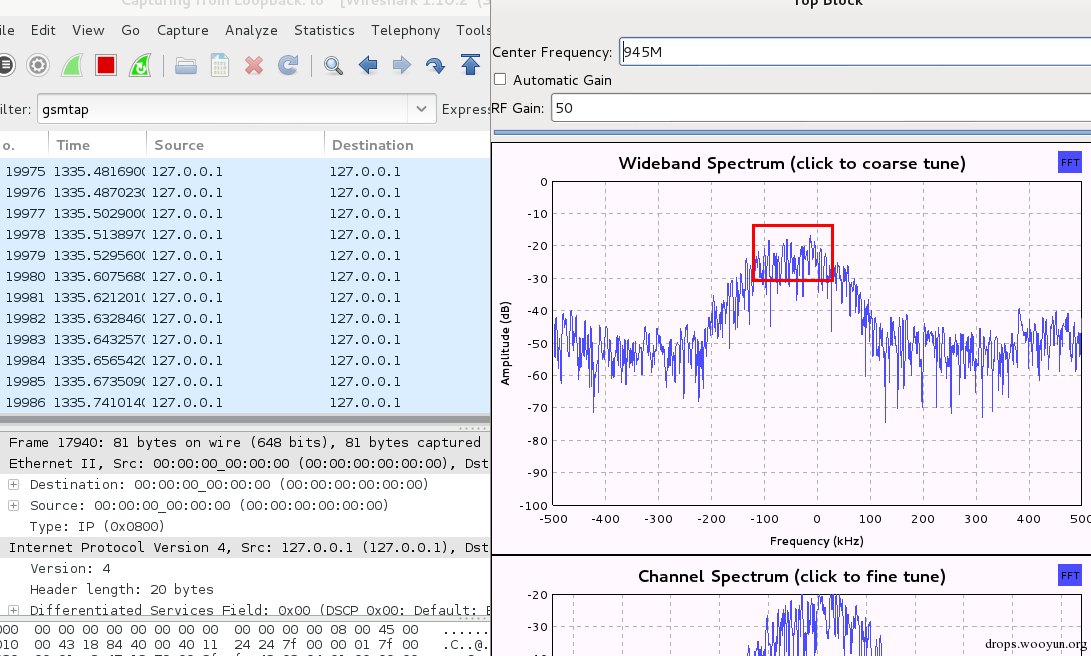
Task: Open the Analyze menu
Action: pyautogui.click(x=251, y=31)
